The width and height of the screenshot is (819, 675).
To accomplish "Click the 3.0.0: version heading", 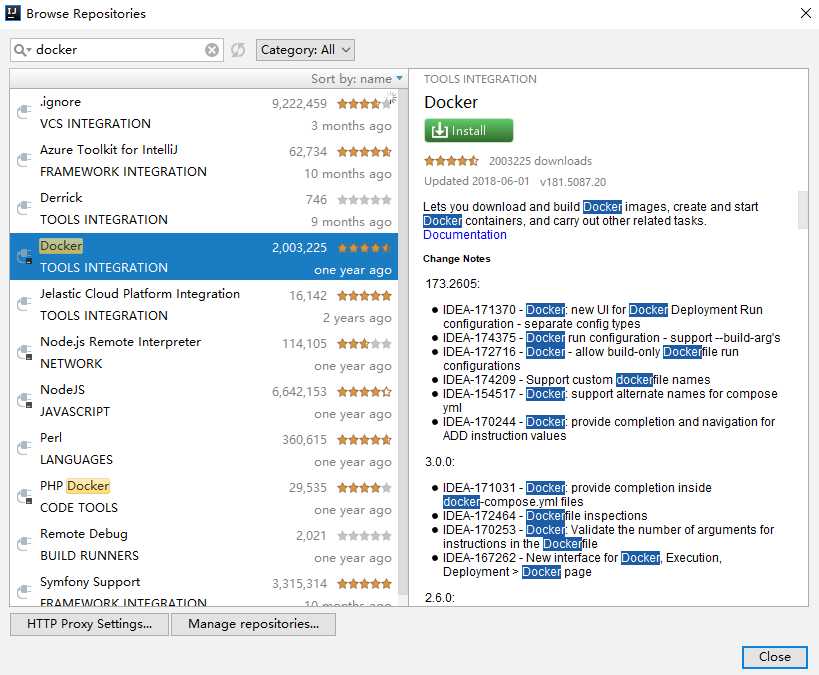I will 440,462.
